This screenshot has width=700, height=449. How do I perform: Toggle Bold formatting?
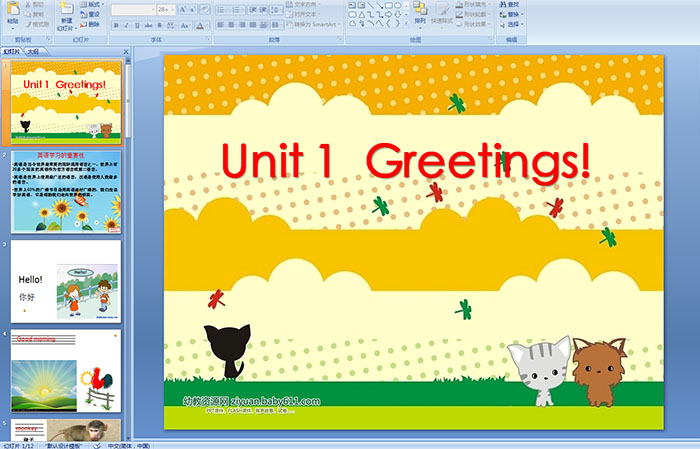[x=116, y=25]
